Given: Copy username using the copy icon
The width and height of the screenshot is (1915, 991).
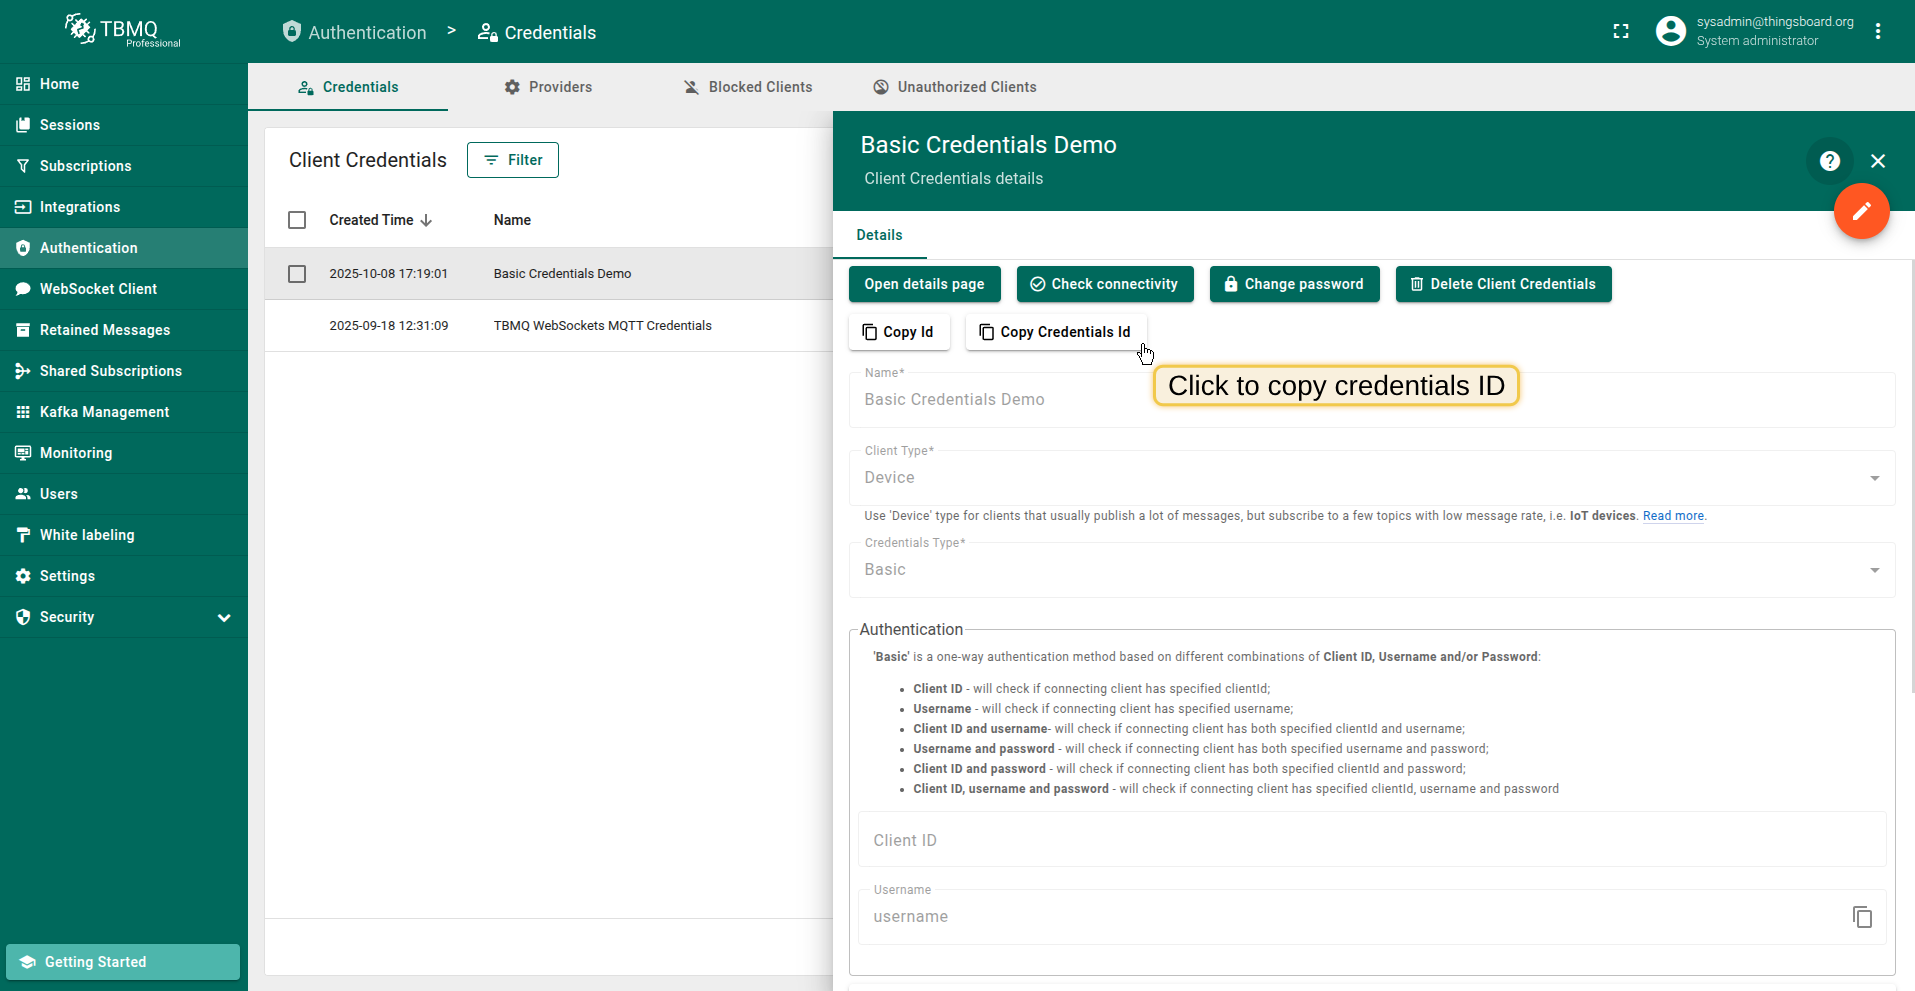Looking at the screenshot, I should click(1861, 917).
